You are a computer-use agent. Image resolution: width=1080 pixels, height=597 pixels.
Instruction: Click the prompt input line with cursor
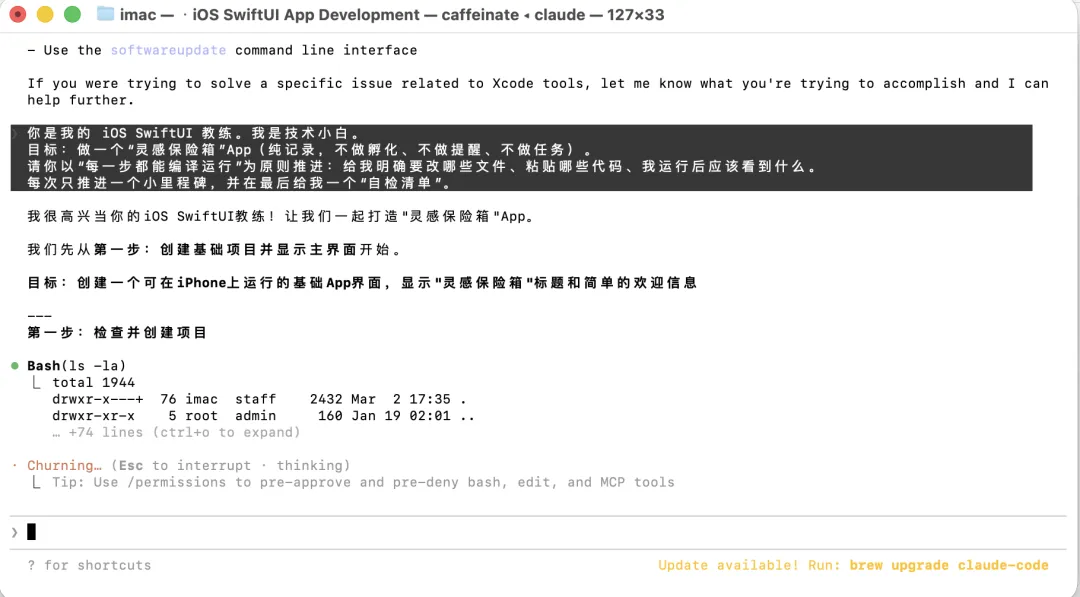[537, 532]
